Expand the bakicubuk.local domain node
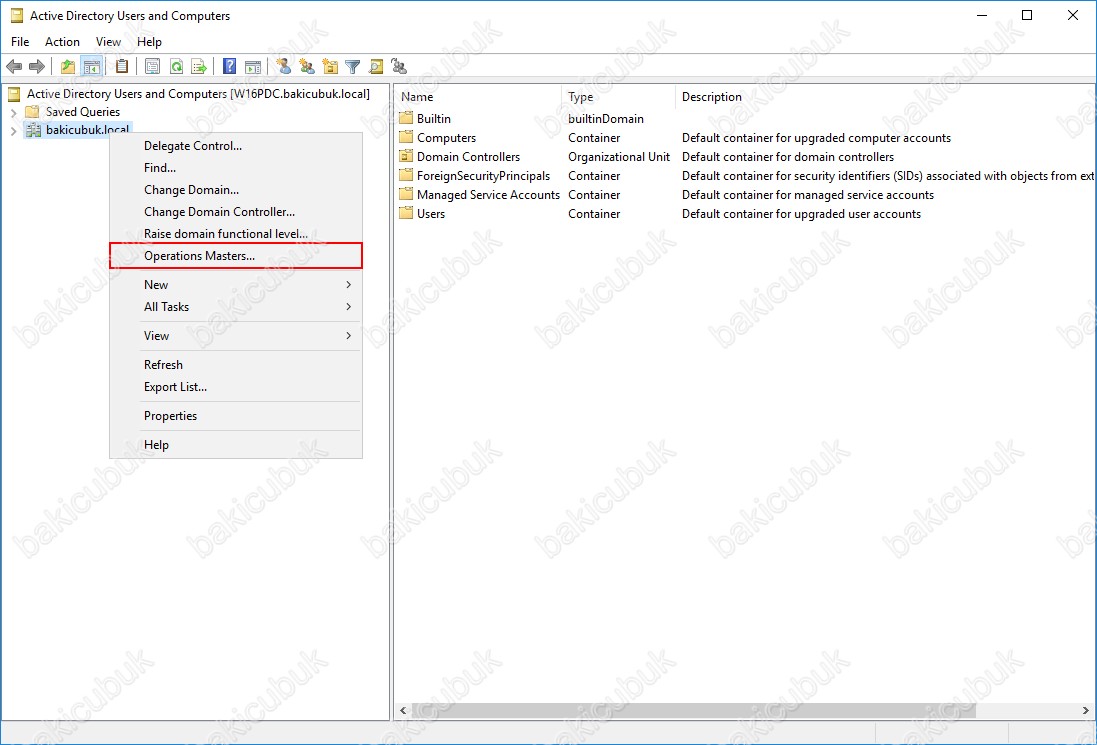The image size is (1097, 745). 13,131
